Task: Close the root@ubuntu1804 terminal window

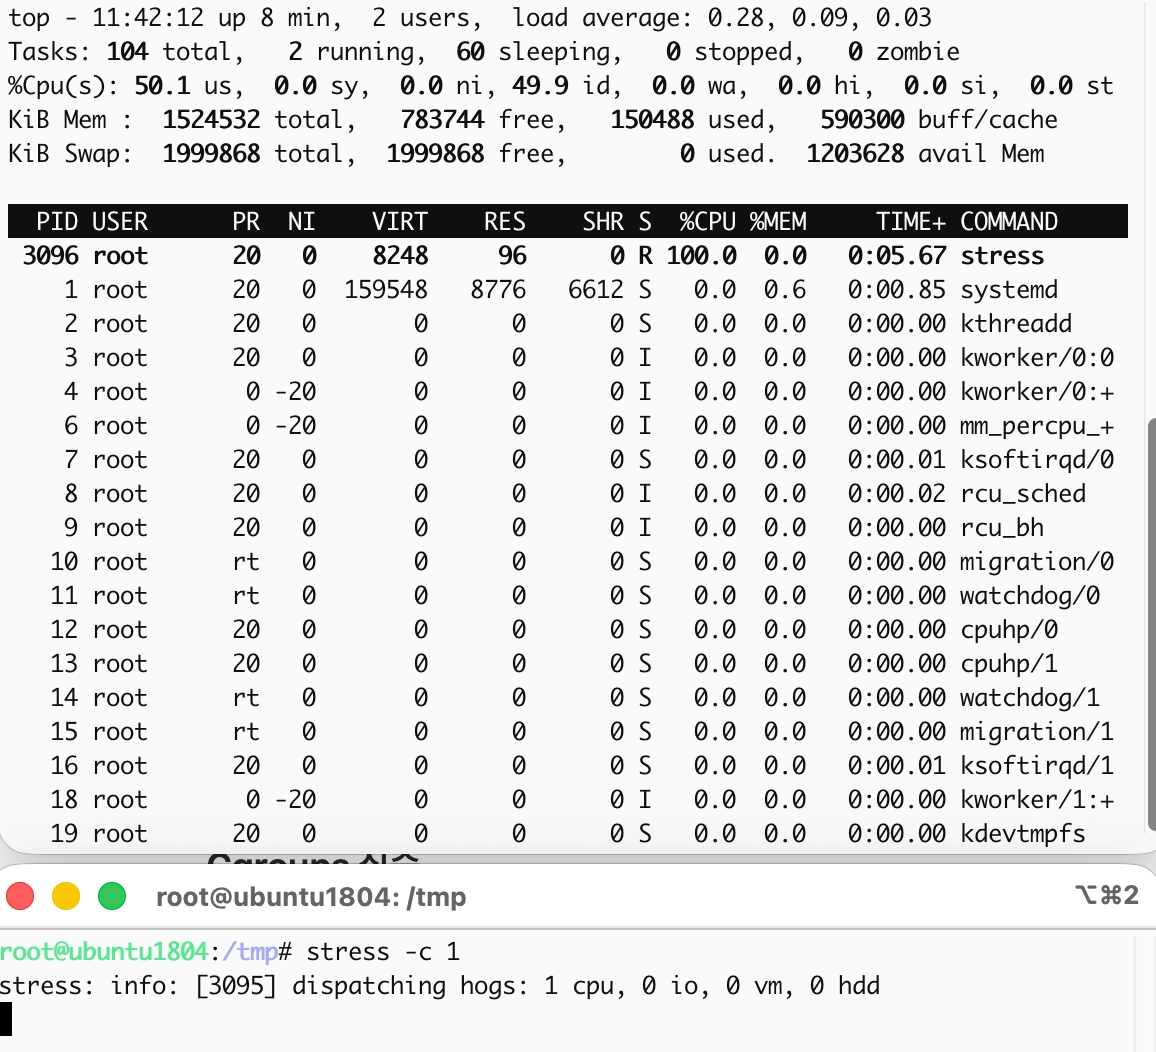Action: [20, 896]
